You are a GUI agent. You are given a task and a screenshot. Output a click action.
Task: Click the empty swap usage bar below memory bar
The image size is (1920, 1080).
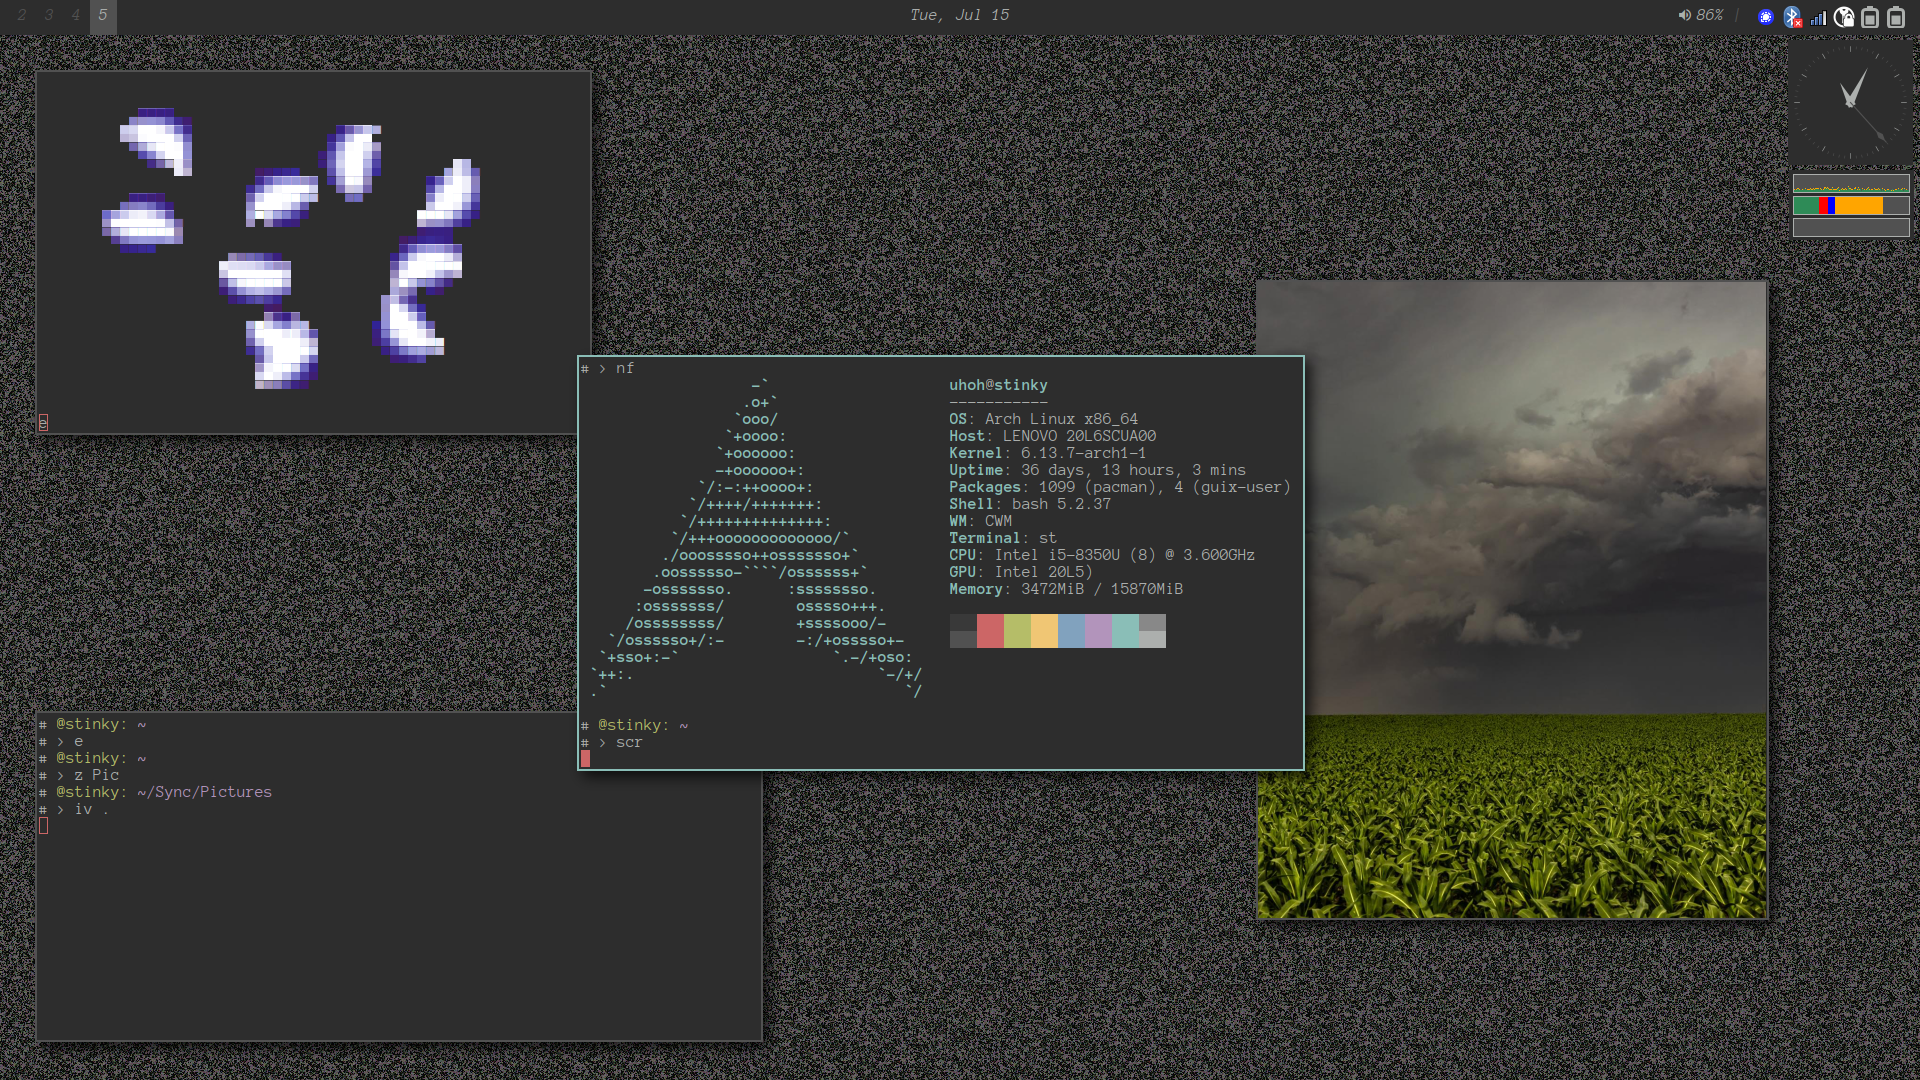point(1851,227)
